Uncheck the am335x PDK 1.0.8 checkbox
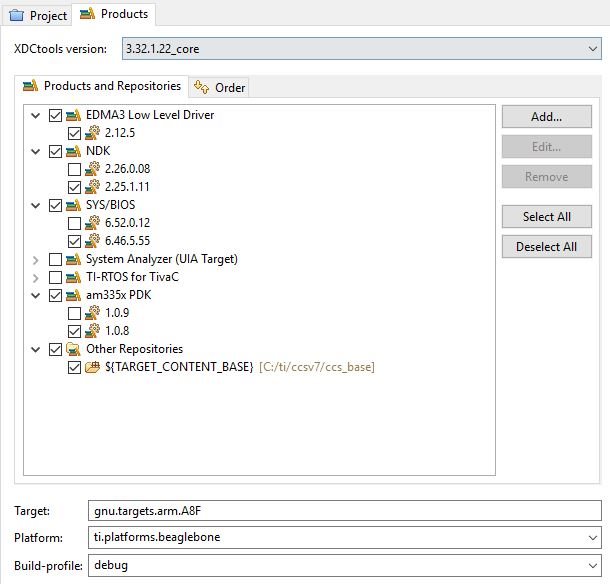 pos(74,331)
